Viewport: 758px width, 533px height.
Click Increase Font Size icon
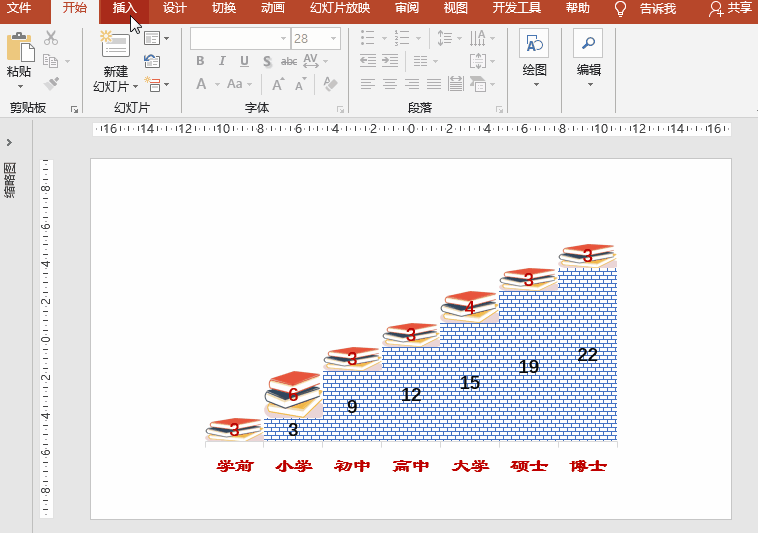click(278, 84)
